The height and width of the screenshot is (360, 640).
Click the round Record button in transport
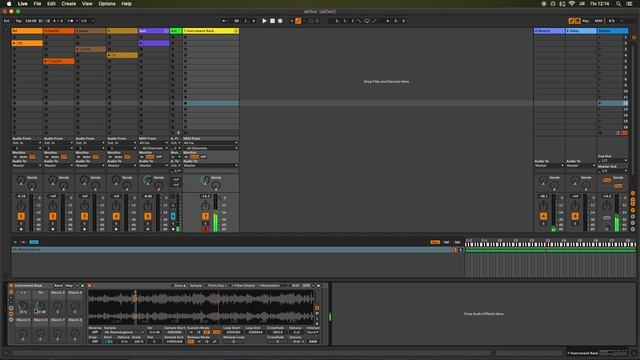280,21
